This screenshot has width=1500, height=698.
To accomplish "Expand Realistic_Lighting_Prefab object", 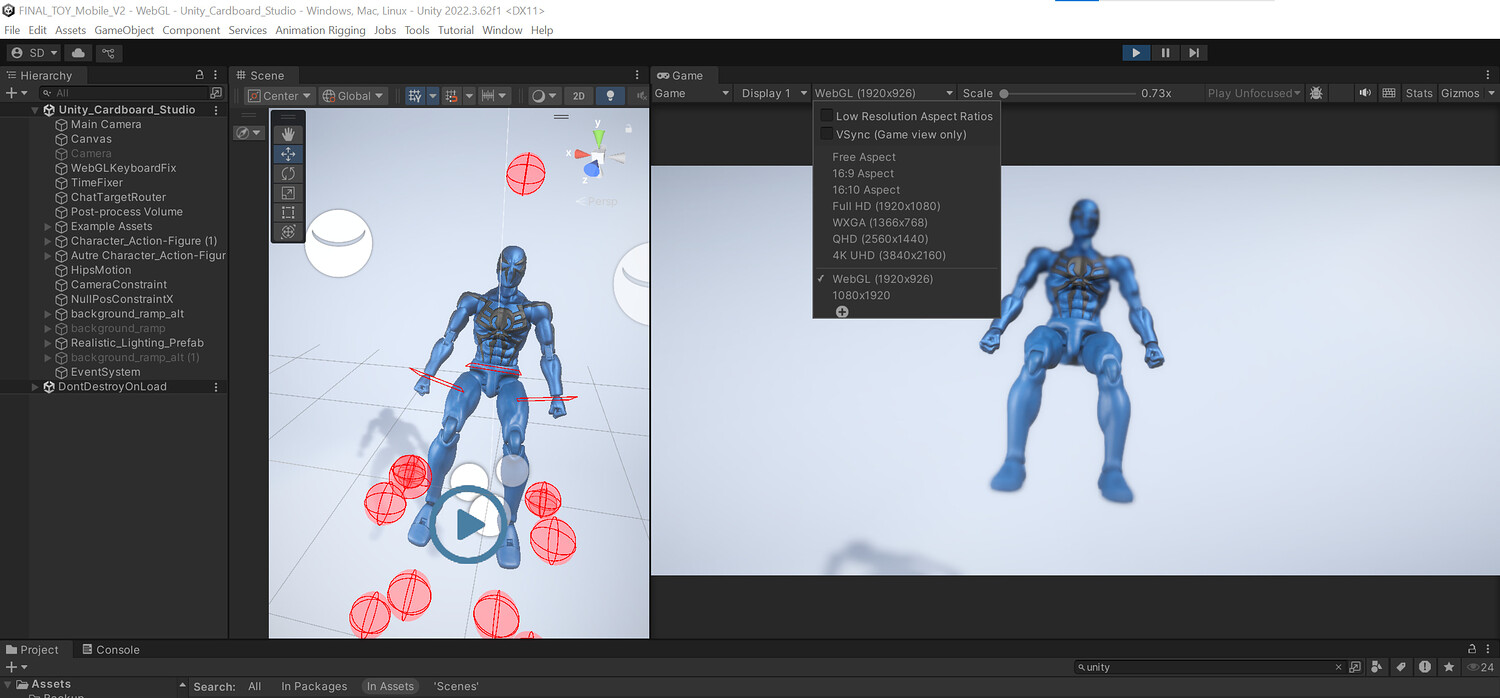I will 48,343.
